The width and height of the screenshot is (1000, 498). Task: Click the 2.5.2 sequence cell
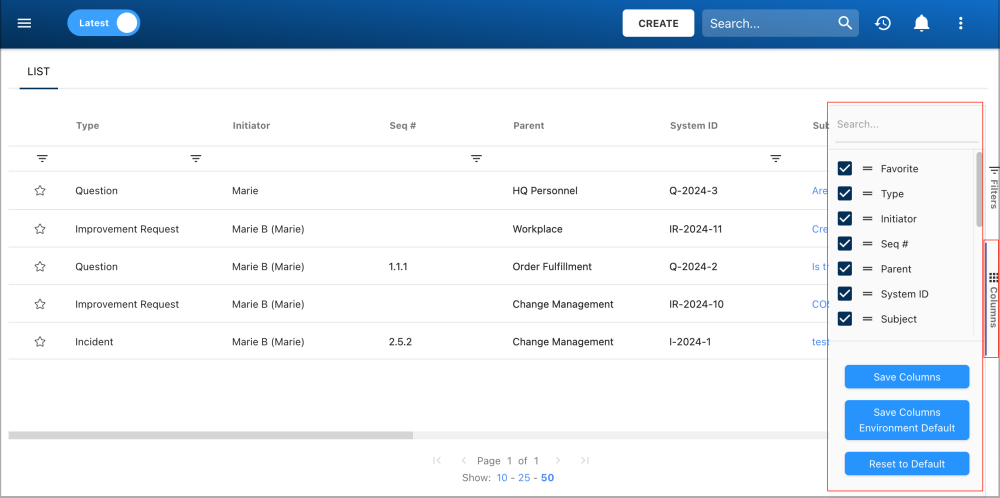click(400, 342)
